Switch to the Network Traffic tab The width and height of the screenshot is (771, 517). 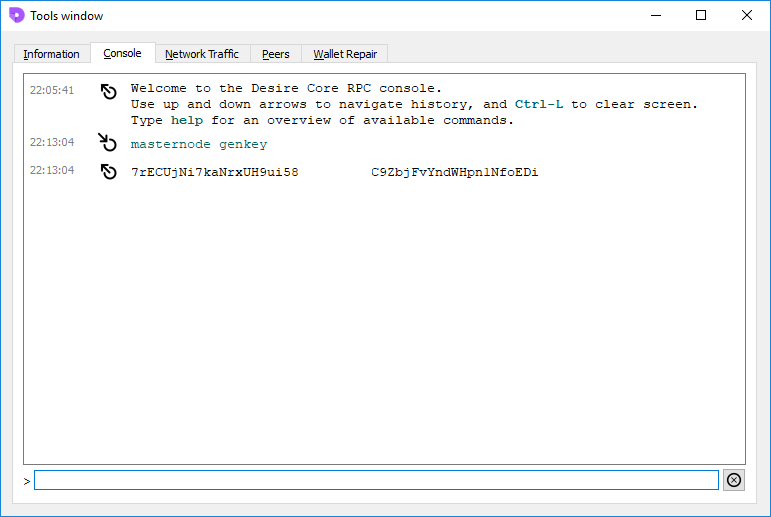pos(202,54)
